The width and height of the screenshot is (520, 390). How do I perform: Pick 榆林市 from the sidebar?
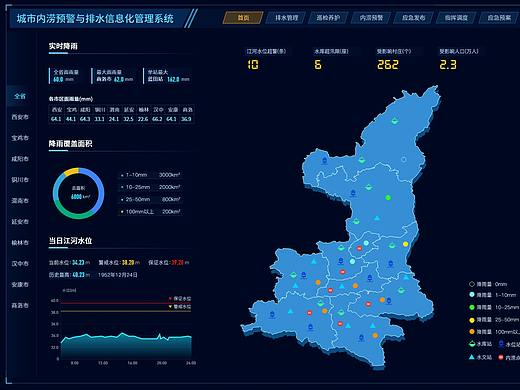(x=20, y=243)
